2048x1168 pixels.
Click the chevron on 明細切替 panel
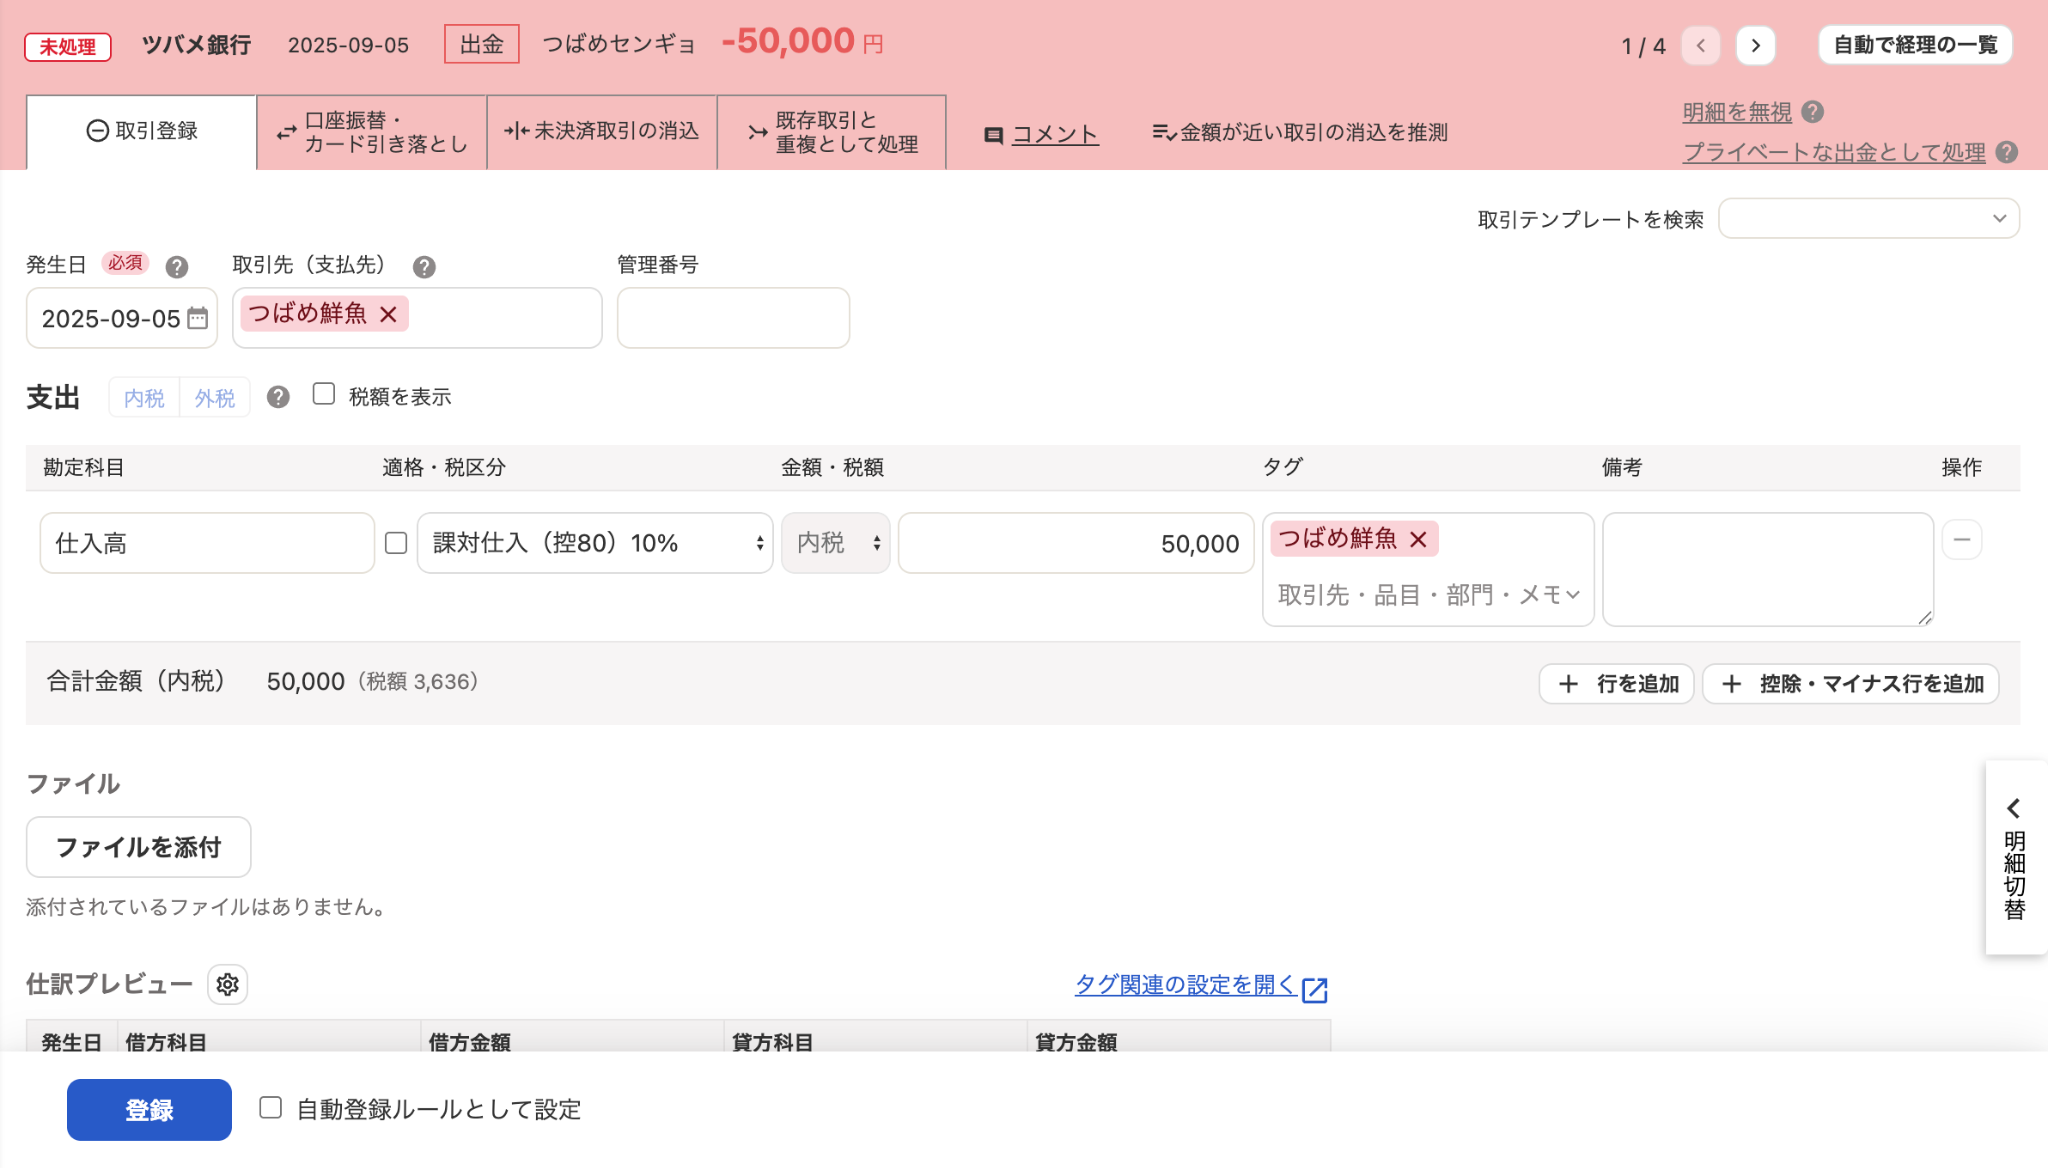[x=2014, y=807]
